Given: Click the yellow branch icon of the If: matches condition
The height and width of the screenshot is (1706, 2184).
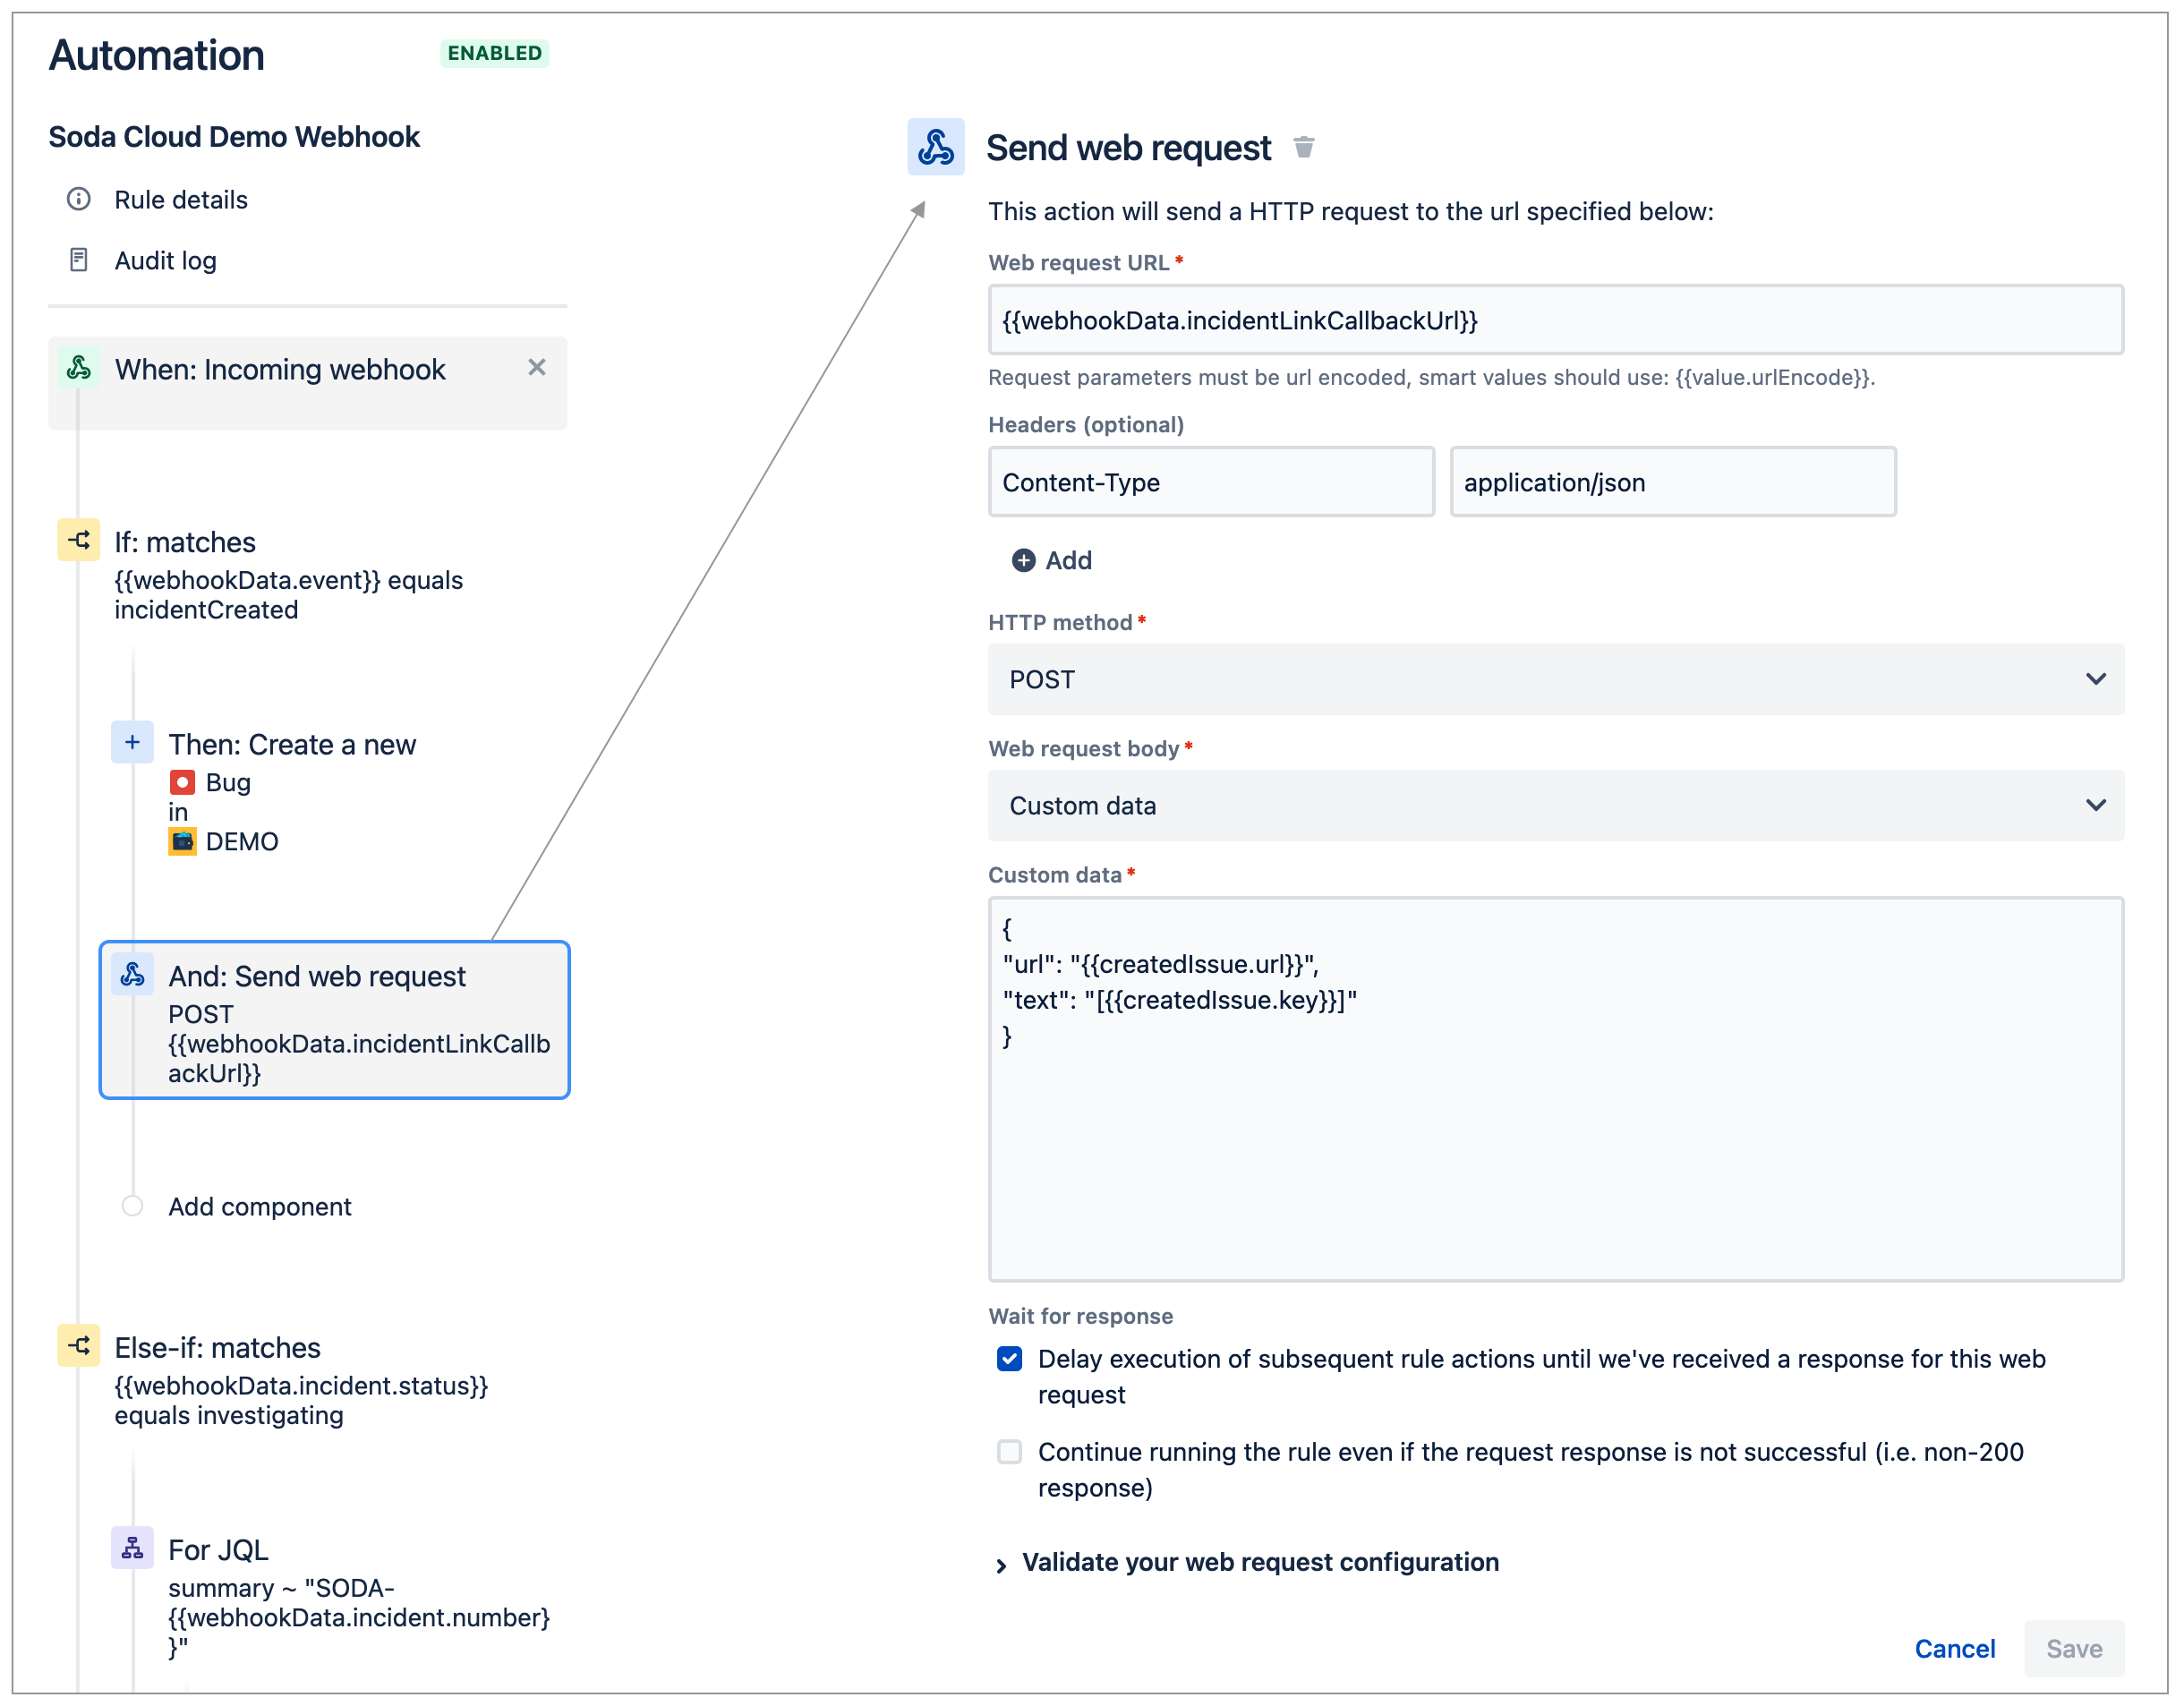Looking at the screenshot, I should (x=79, y=540).
